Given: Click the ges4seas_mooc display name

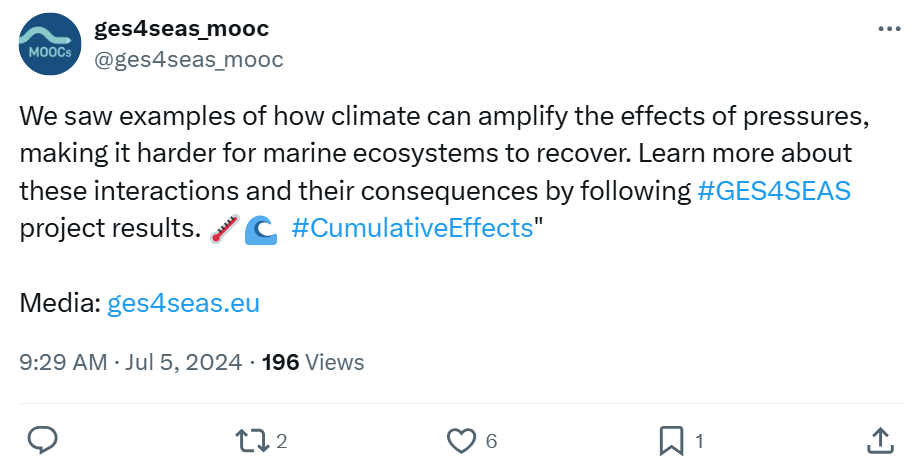Looking at the screenshot, I should pos(181,29).
